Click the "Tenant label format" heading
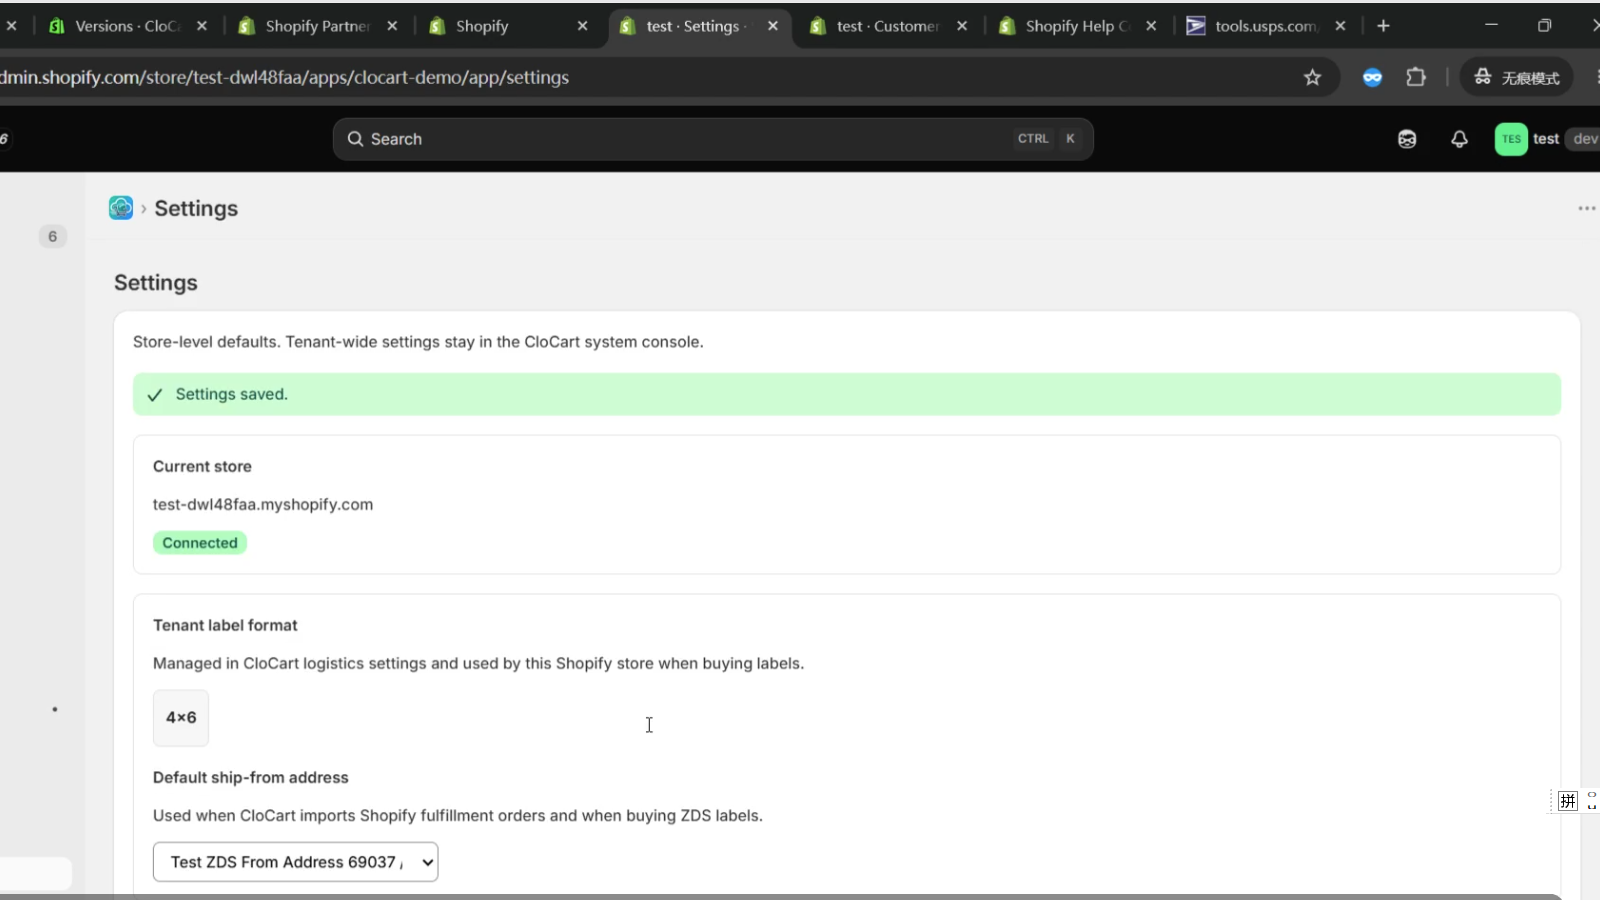Viewport: 1600px width, 900px height. click(x=225, y=625)
